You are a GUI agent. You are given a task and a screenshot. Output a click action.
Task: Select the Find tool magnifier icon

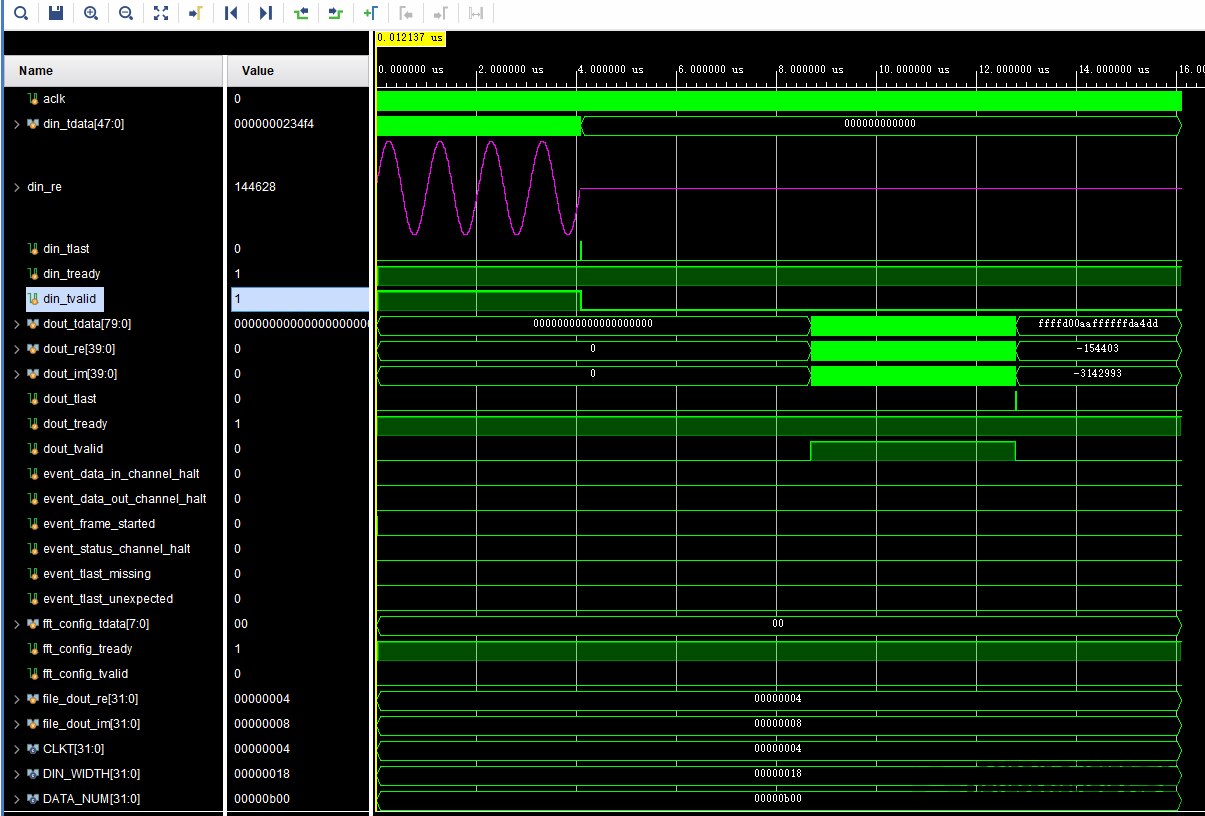click(20, 13)
